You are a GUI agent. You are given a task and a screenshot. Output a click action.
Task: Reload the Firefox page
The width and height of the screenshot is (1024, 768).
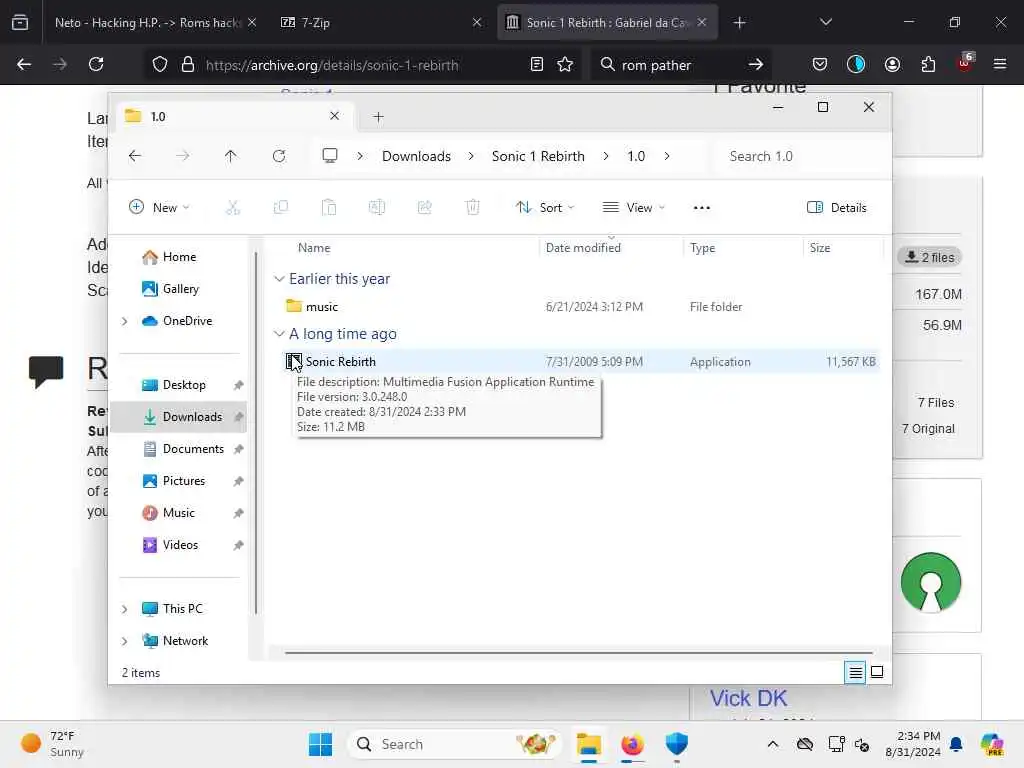click(96, 64)
